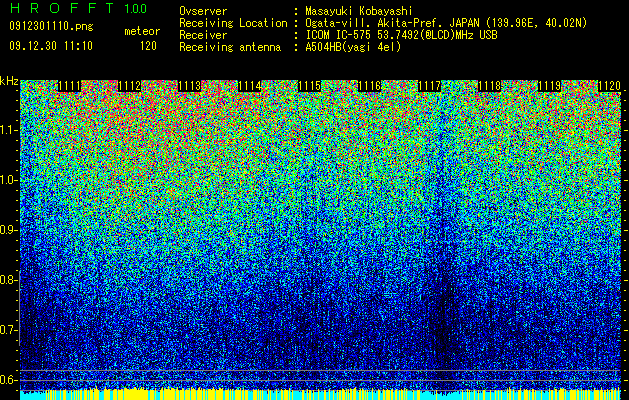Click the HROFFT title text
The image size is (629, 400).
pyautogui.click(x=62, y=8)
